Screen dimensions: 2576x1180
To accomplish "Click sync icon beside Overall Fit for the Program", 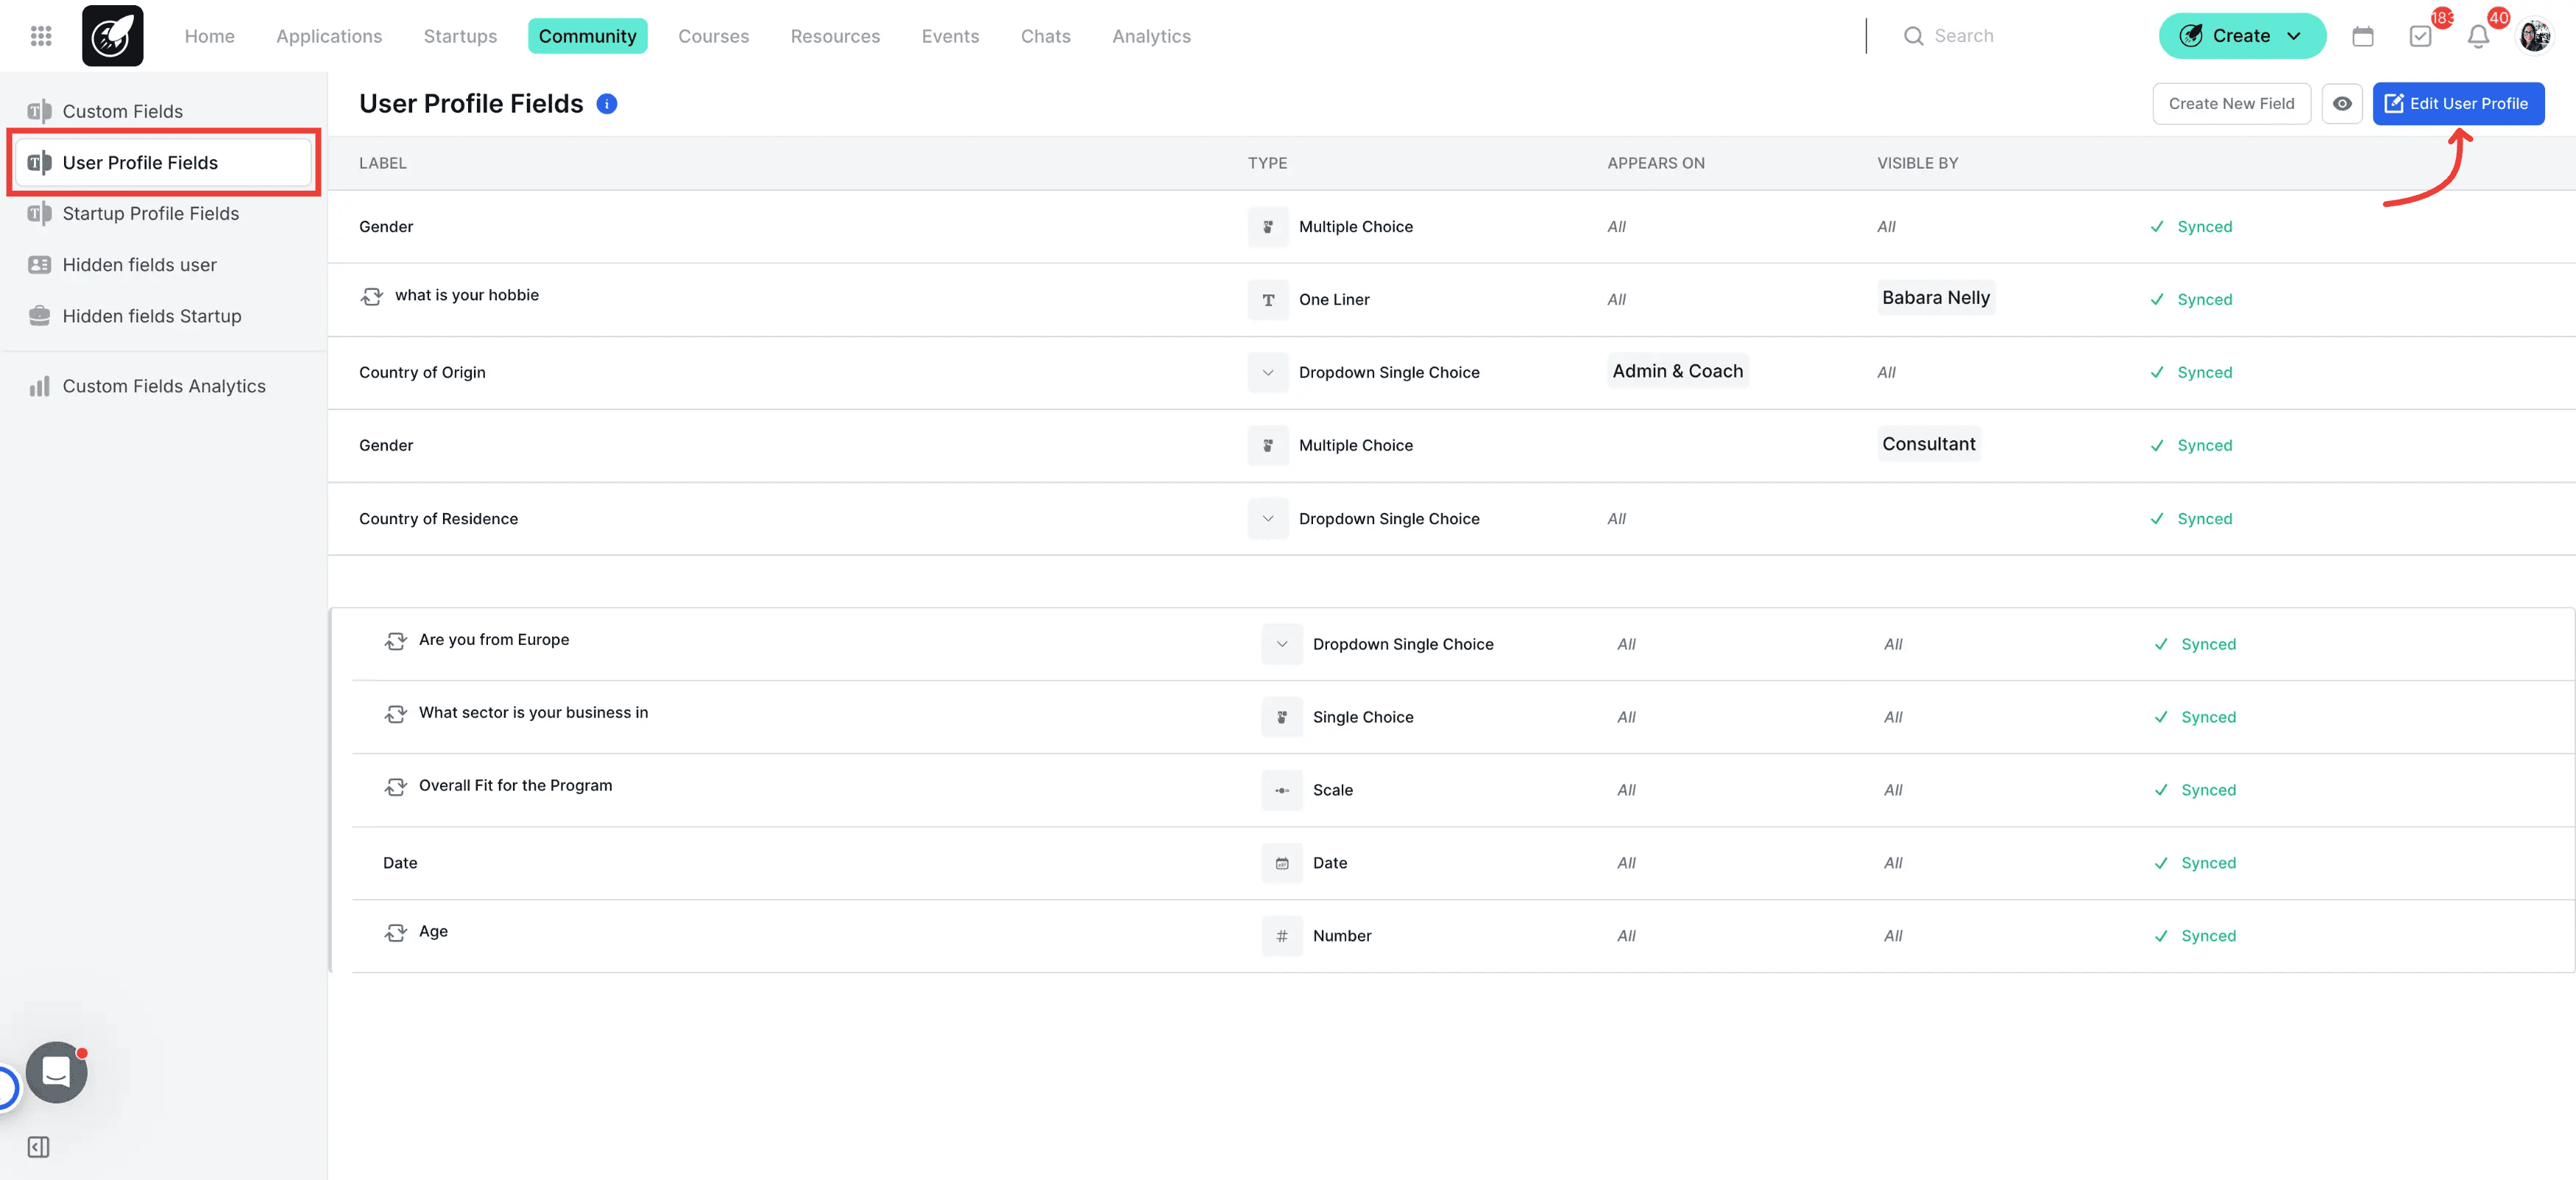I will (x=396, y=787).
